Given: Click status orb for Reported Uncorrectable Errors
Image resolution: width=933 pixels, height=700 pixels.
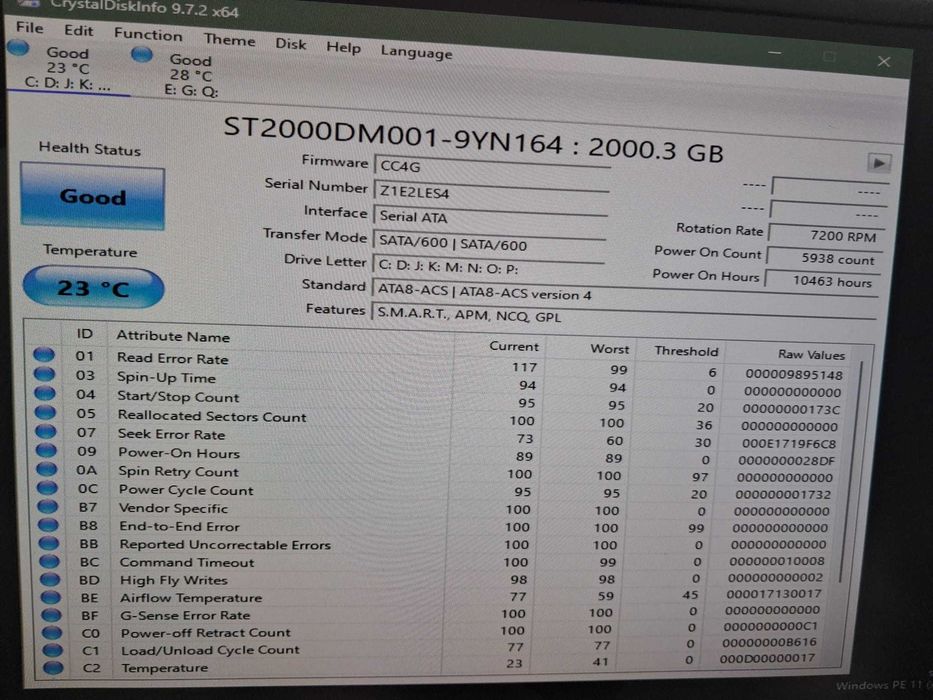Looking at the screenshot, I should click(49, 543).
